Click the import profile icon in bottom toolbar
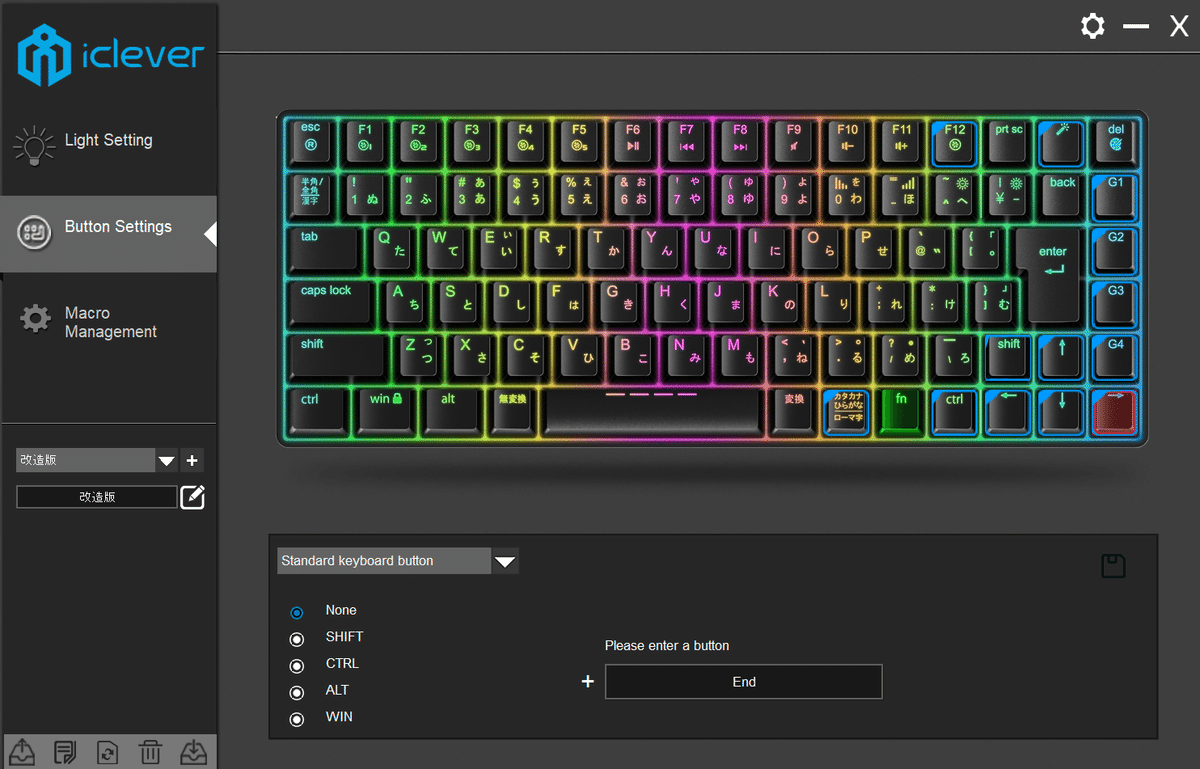 pos(193,751)
